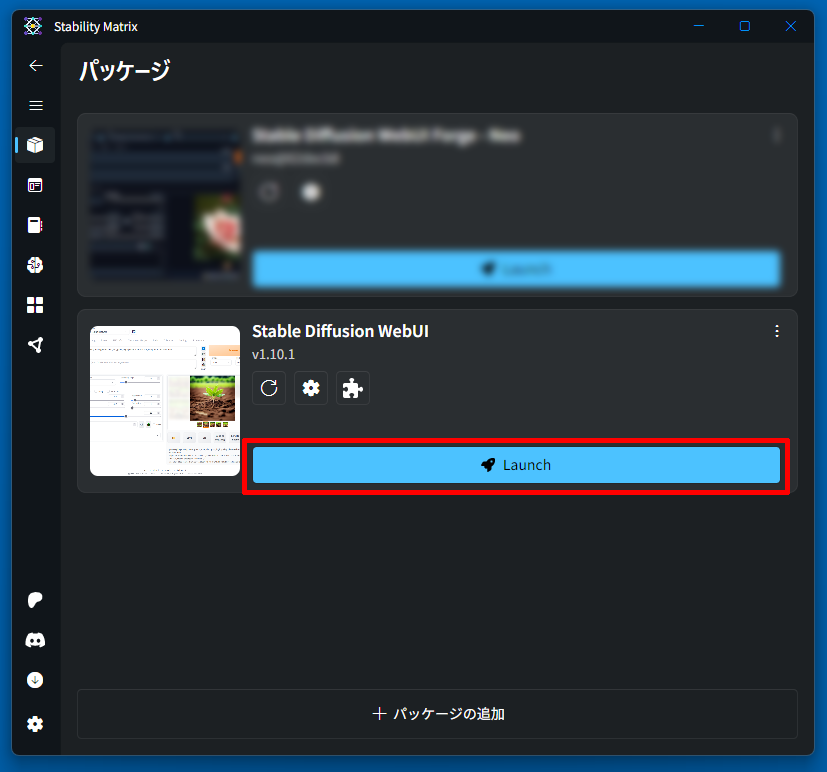The height and width of the screenshot is (772, 827).
Task: Open the three-dot menu on Stable Diffusion WebUI card
Action: (x=777, y=331)
